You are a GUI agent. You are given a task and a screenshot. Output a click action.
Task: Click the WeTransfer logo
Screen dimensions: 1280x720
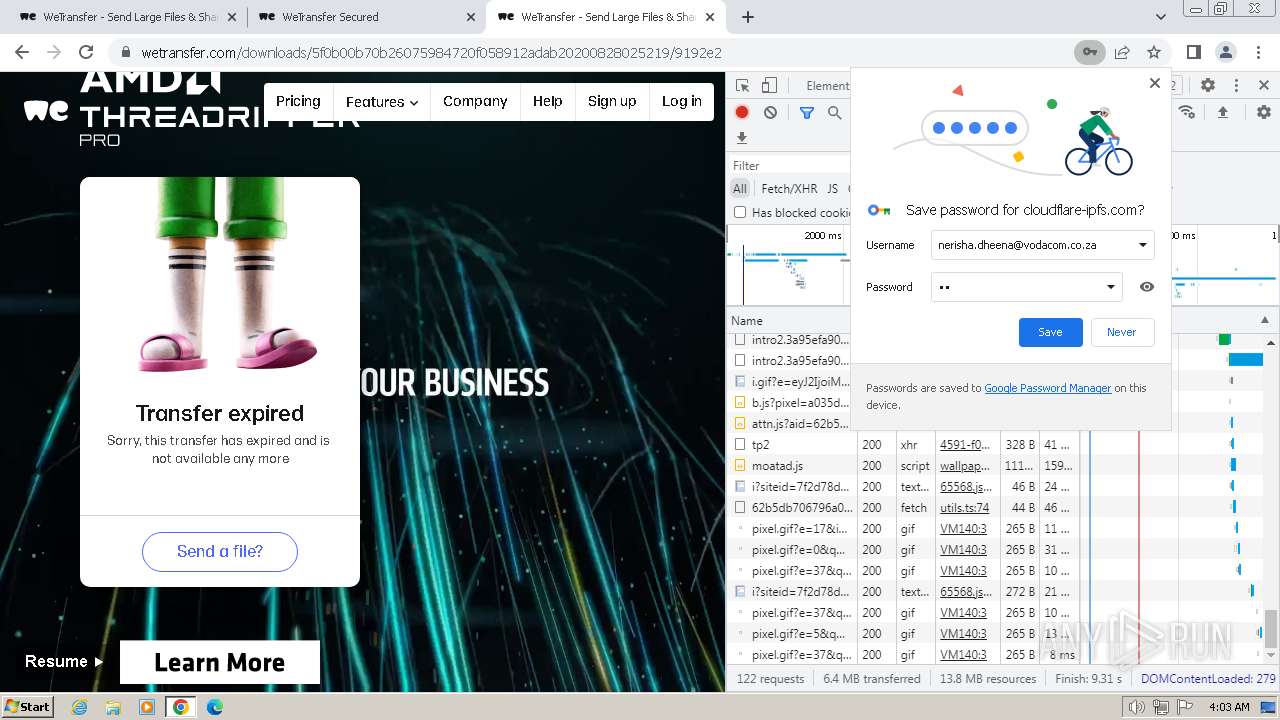[x=46, y=111]
